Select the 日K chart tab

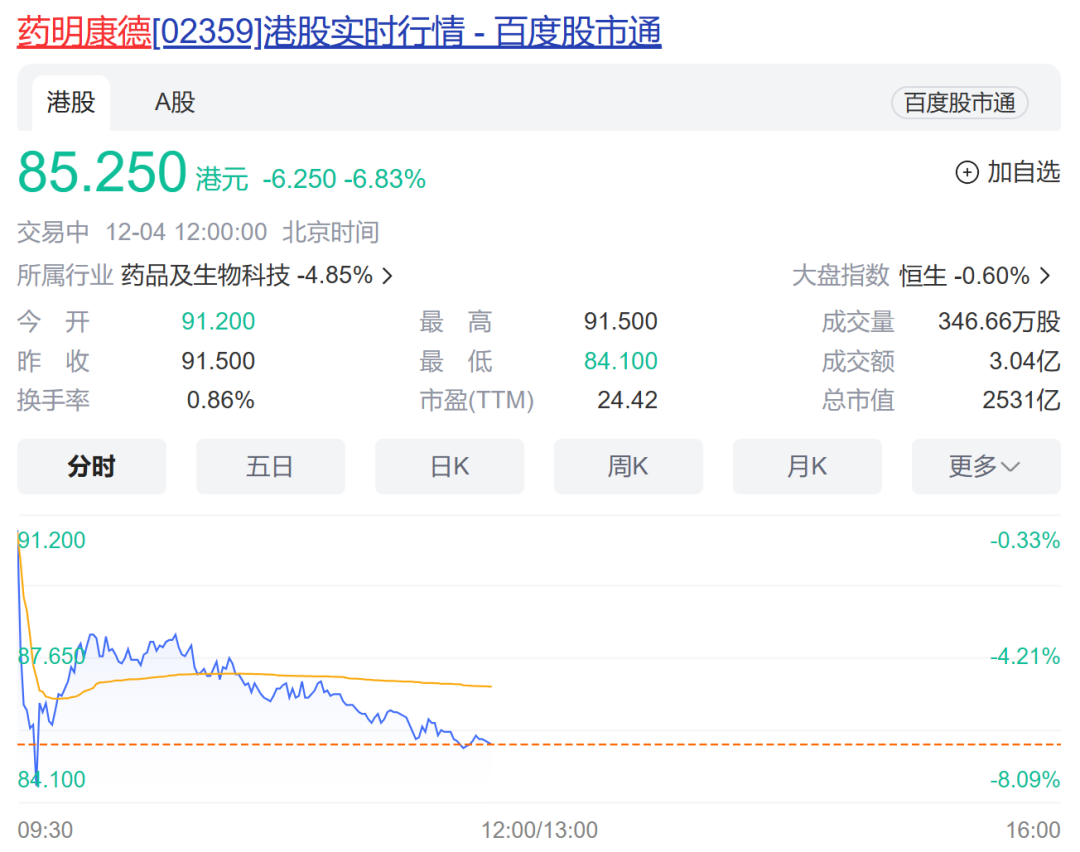point(449,466)
